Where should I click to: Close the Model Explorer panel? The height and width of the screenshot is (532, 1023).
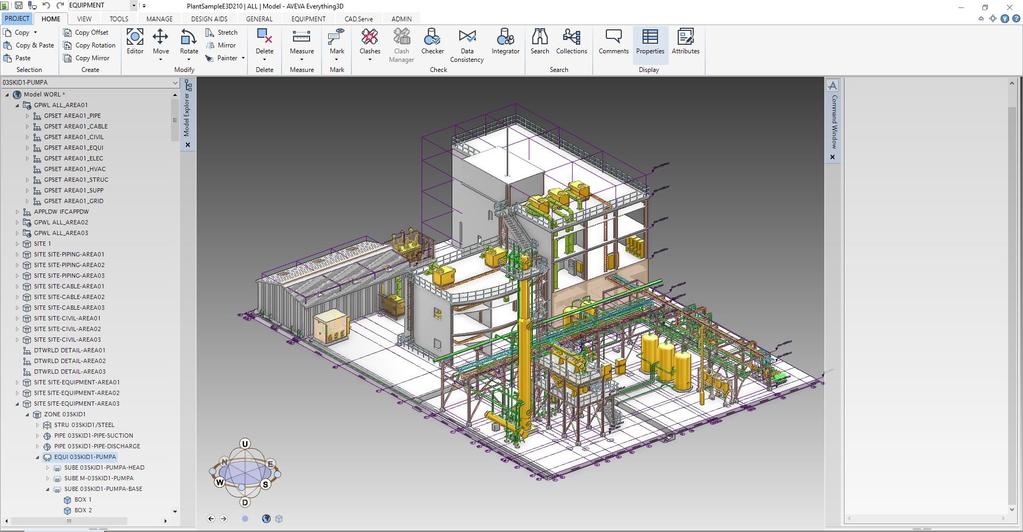188,145
